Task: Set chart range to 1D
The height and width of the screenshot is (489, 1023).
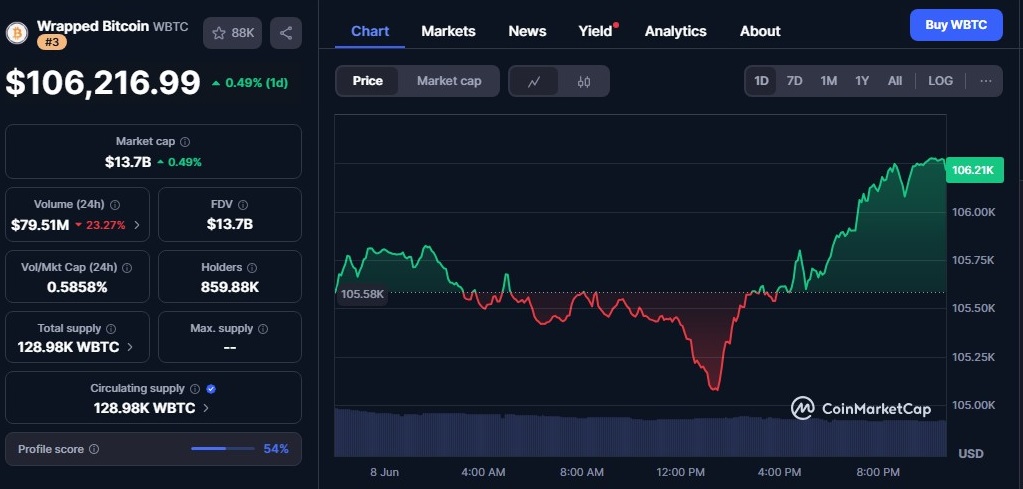Action: click(x=761, y=81)
